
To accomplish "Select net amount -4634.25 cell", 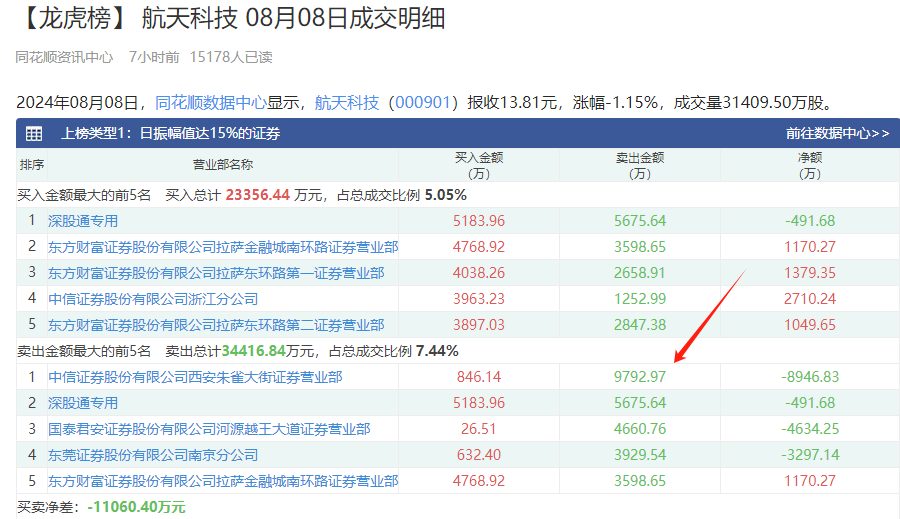I will coord(810,429).
